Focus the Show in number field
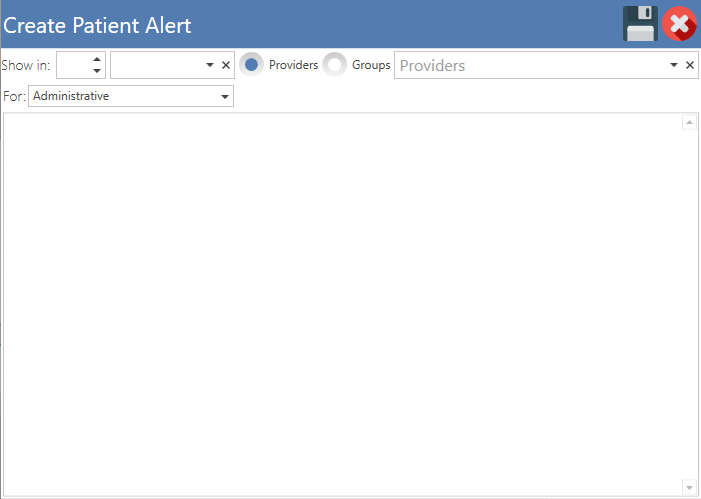 74,65
